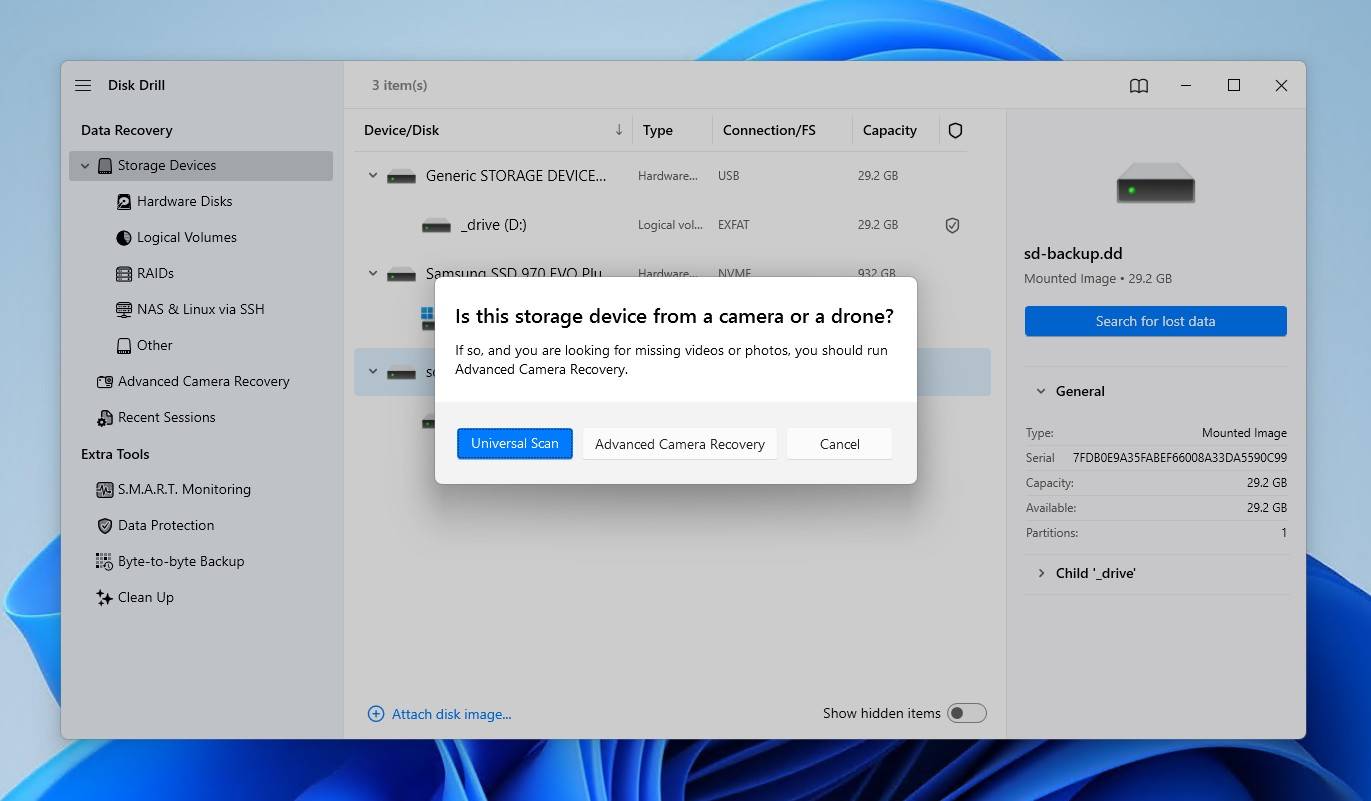Open Clean Up tool
The height and width of the screenshot is (801, 1371).
click(145, 598)
